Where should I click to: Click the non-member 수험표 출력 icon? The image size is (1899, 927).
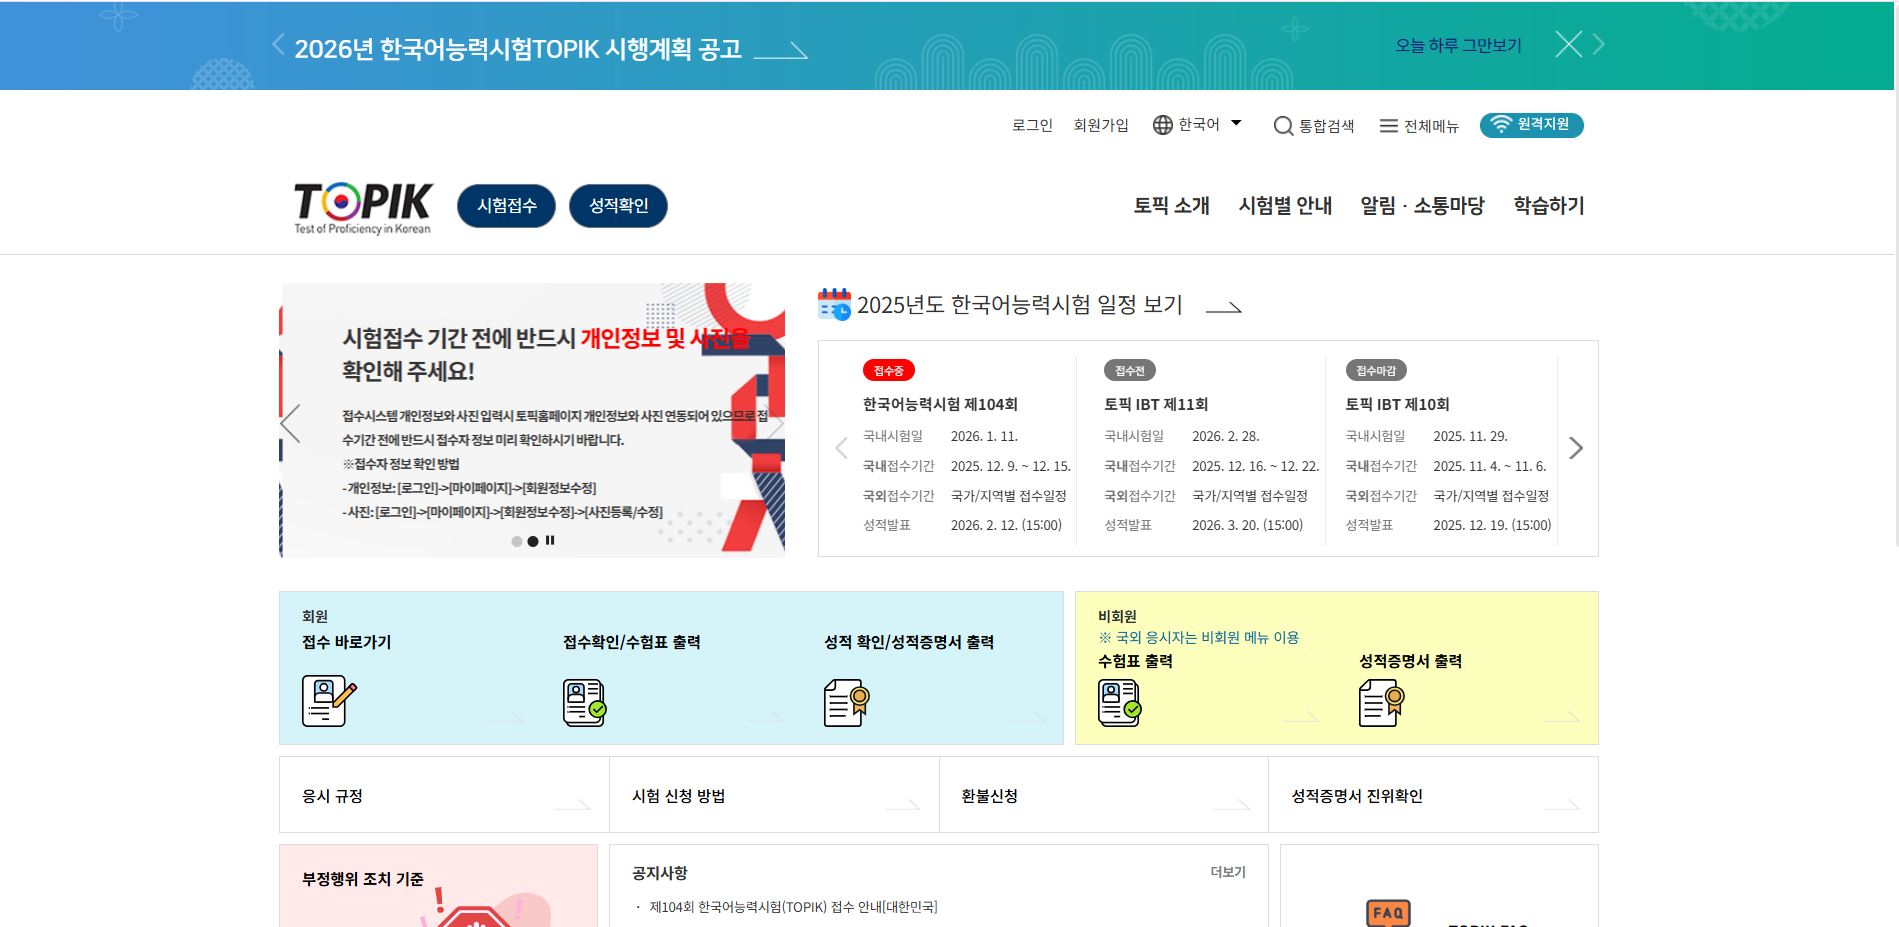tap(1120, 702)
